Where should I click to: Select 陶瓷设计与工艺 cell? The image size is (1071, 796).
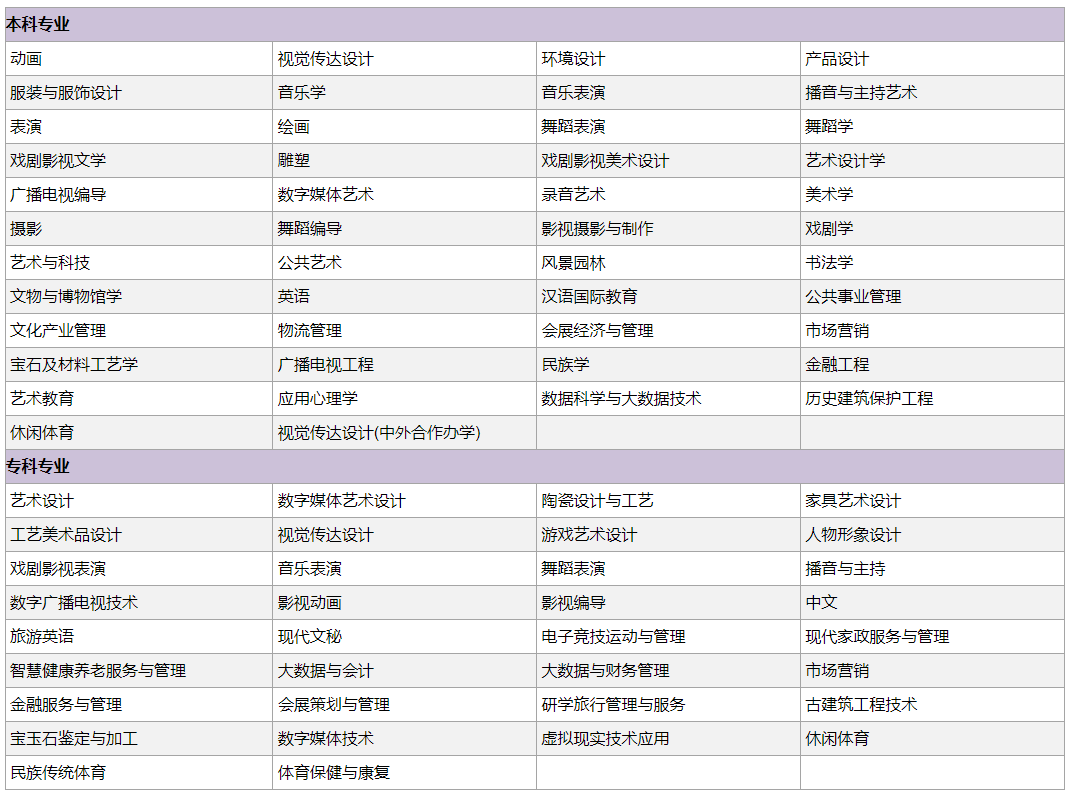pos(668,501)
